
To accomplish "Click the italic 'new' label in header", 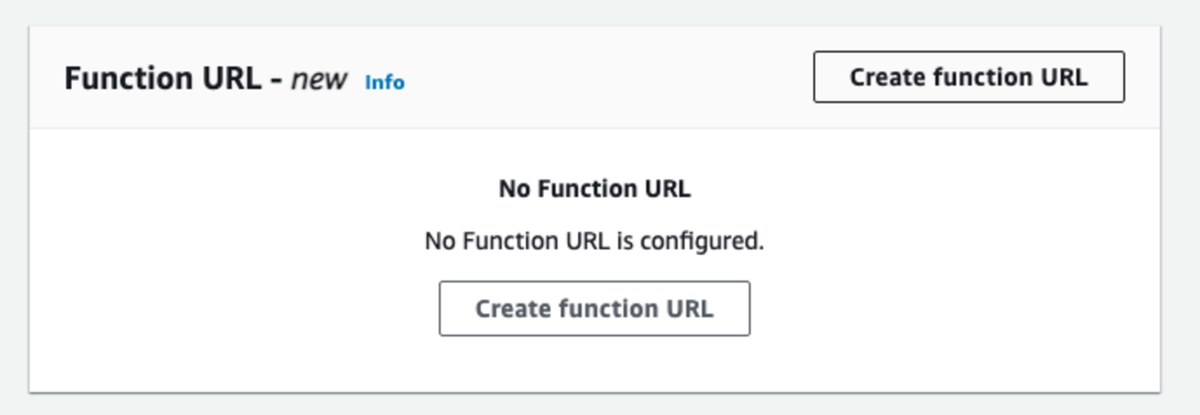I will click(x=319, y=79).
